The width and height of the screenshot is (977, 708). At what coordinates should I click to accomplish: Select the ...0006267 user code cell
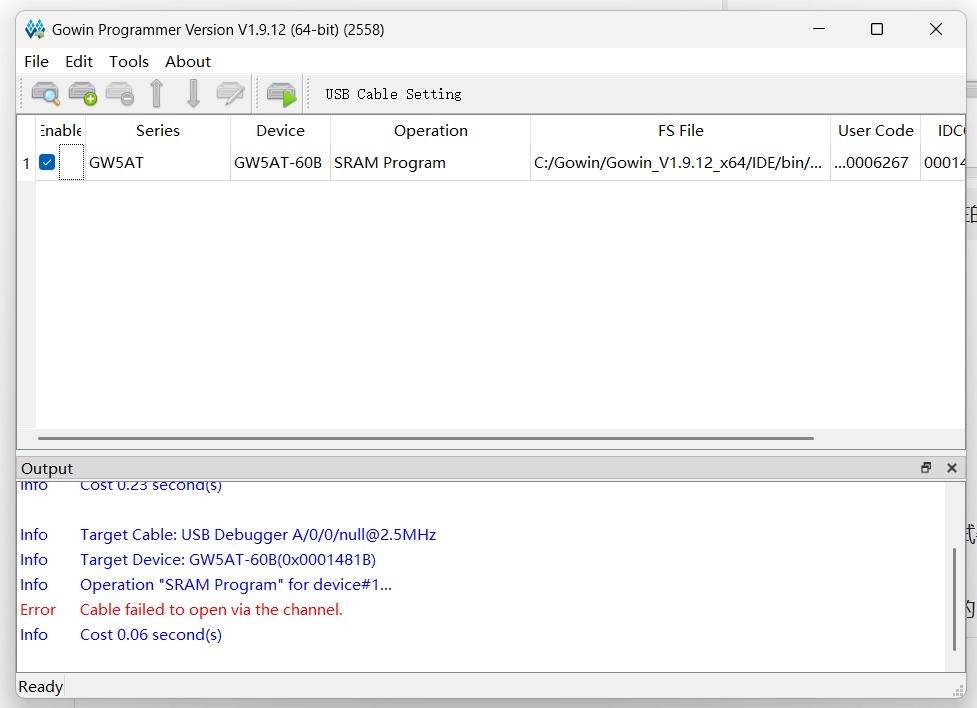[875, 163]
